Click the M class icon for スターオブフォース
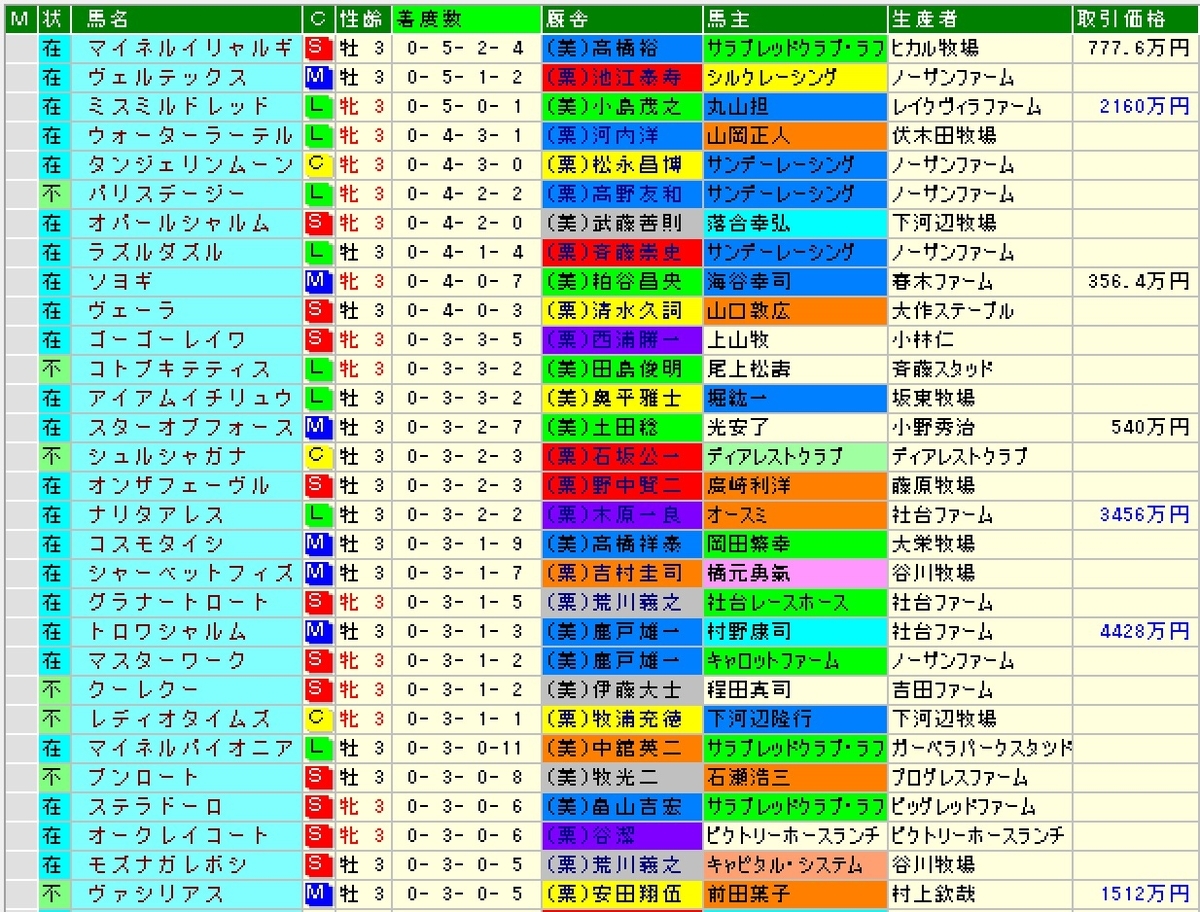The image size is (1200, 912). tap(318, 426)
